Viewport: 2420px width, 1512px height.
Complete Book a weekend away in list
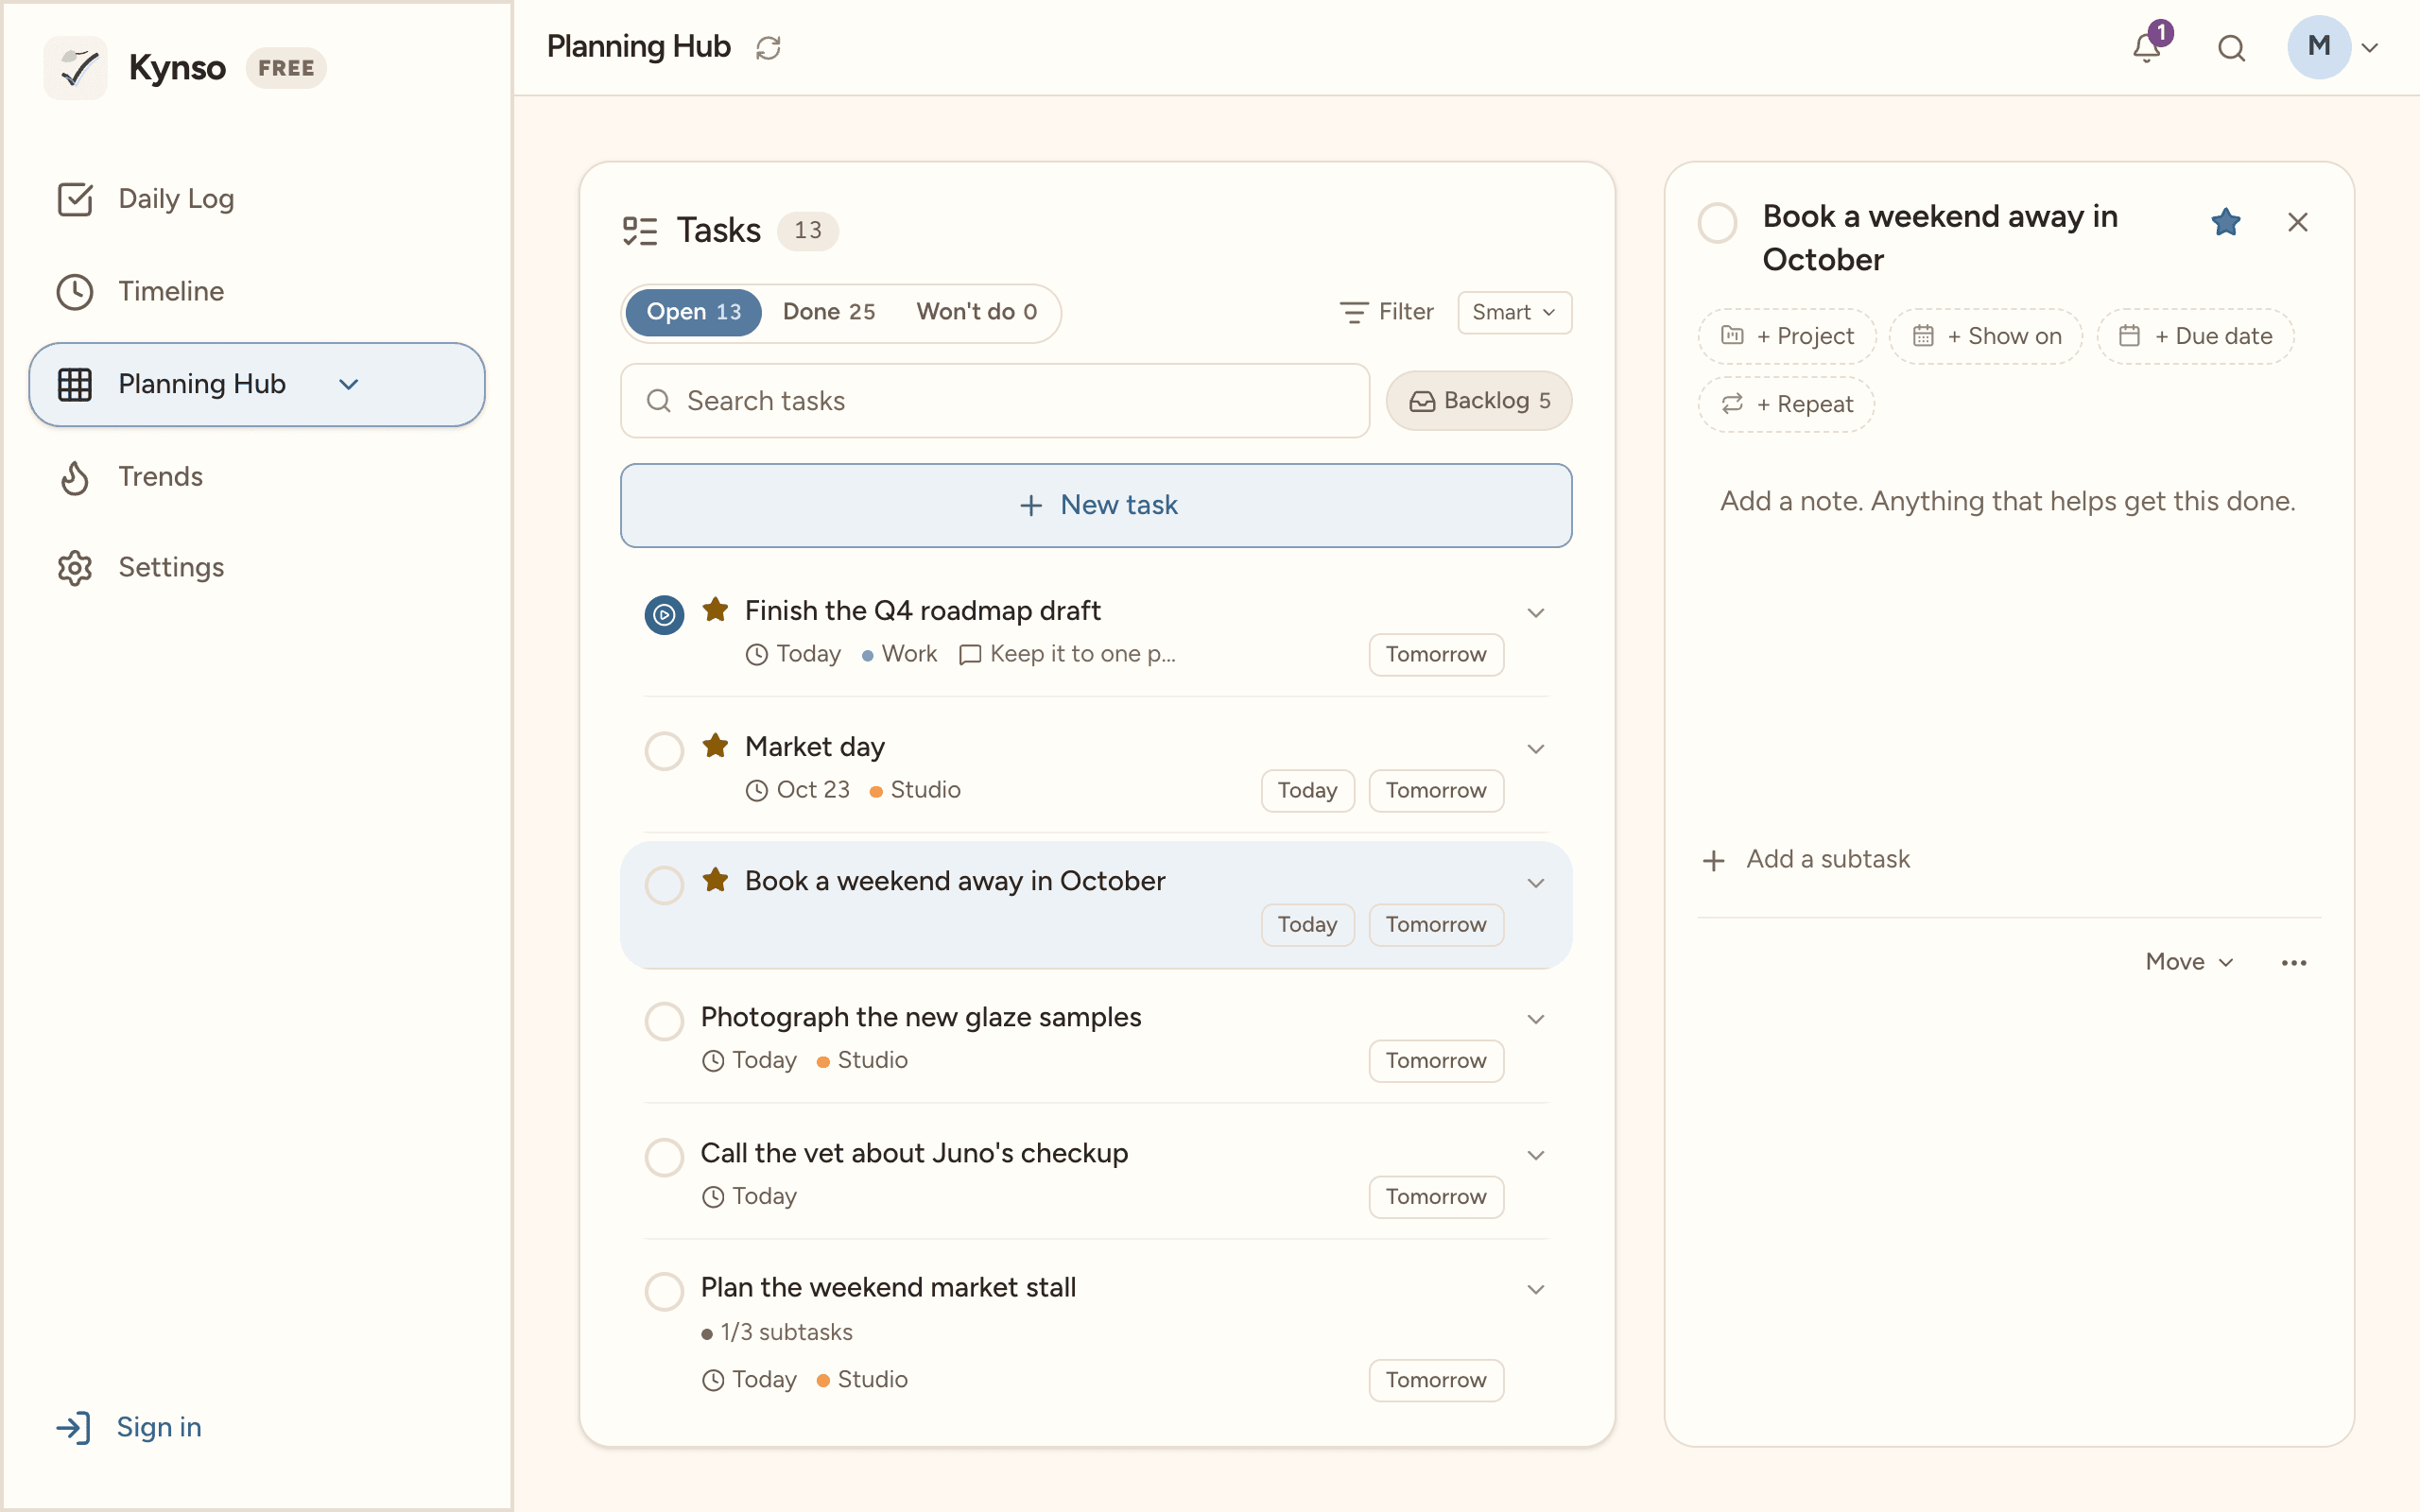pos(664,884)
